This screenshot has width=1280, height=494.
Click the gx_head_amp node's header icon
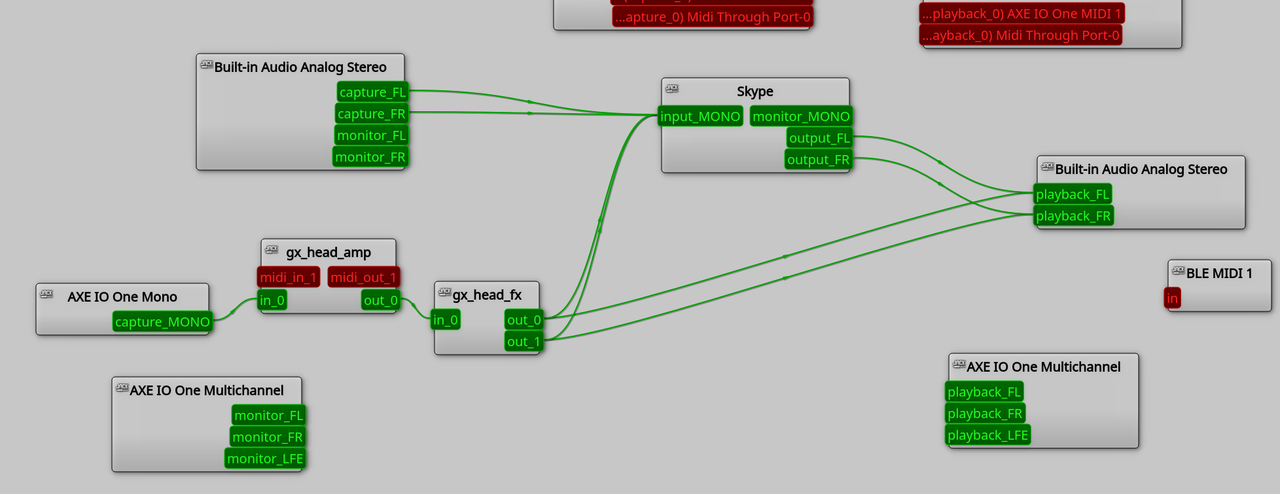[x=272, y=251]
